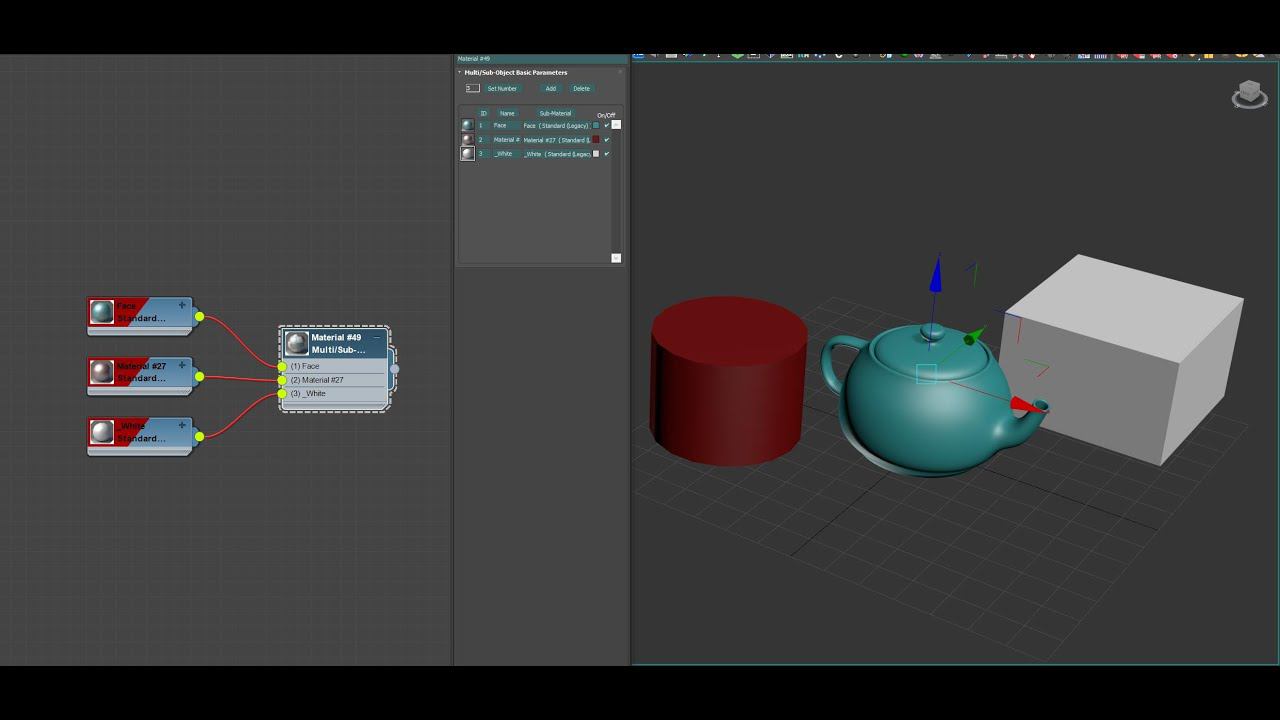Expand the Face node with plus icon
Screen dimensions: 1280x720
[182, 305]
